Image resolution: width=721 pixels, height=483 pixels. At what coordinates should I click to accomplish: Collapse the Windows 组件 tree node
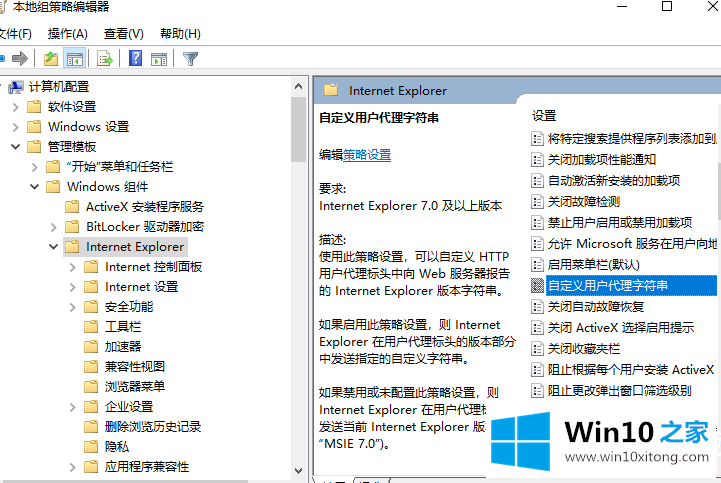click(x=34, y=187)
